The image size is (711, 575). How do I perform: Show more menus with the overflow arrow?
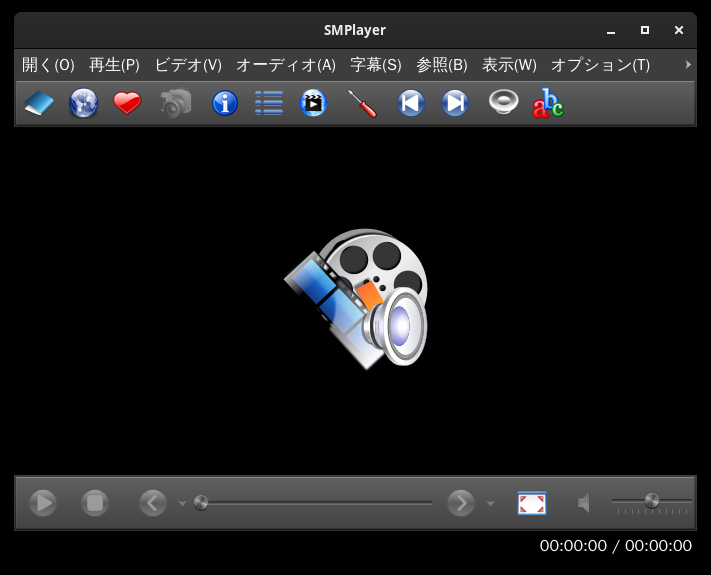pos(688,65)
